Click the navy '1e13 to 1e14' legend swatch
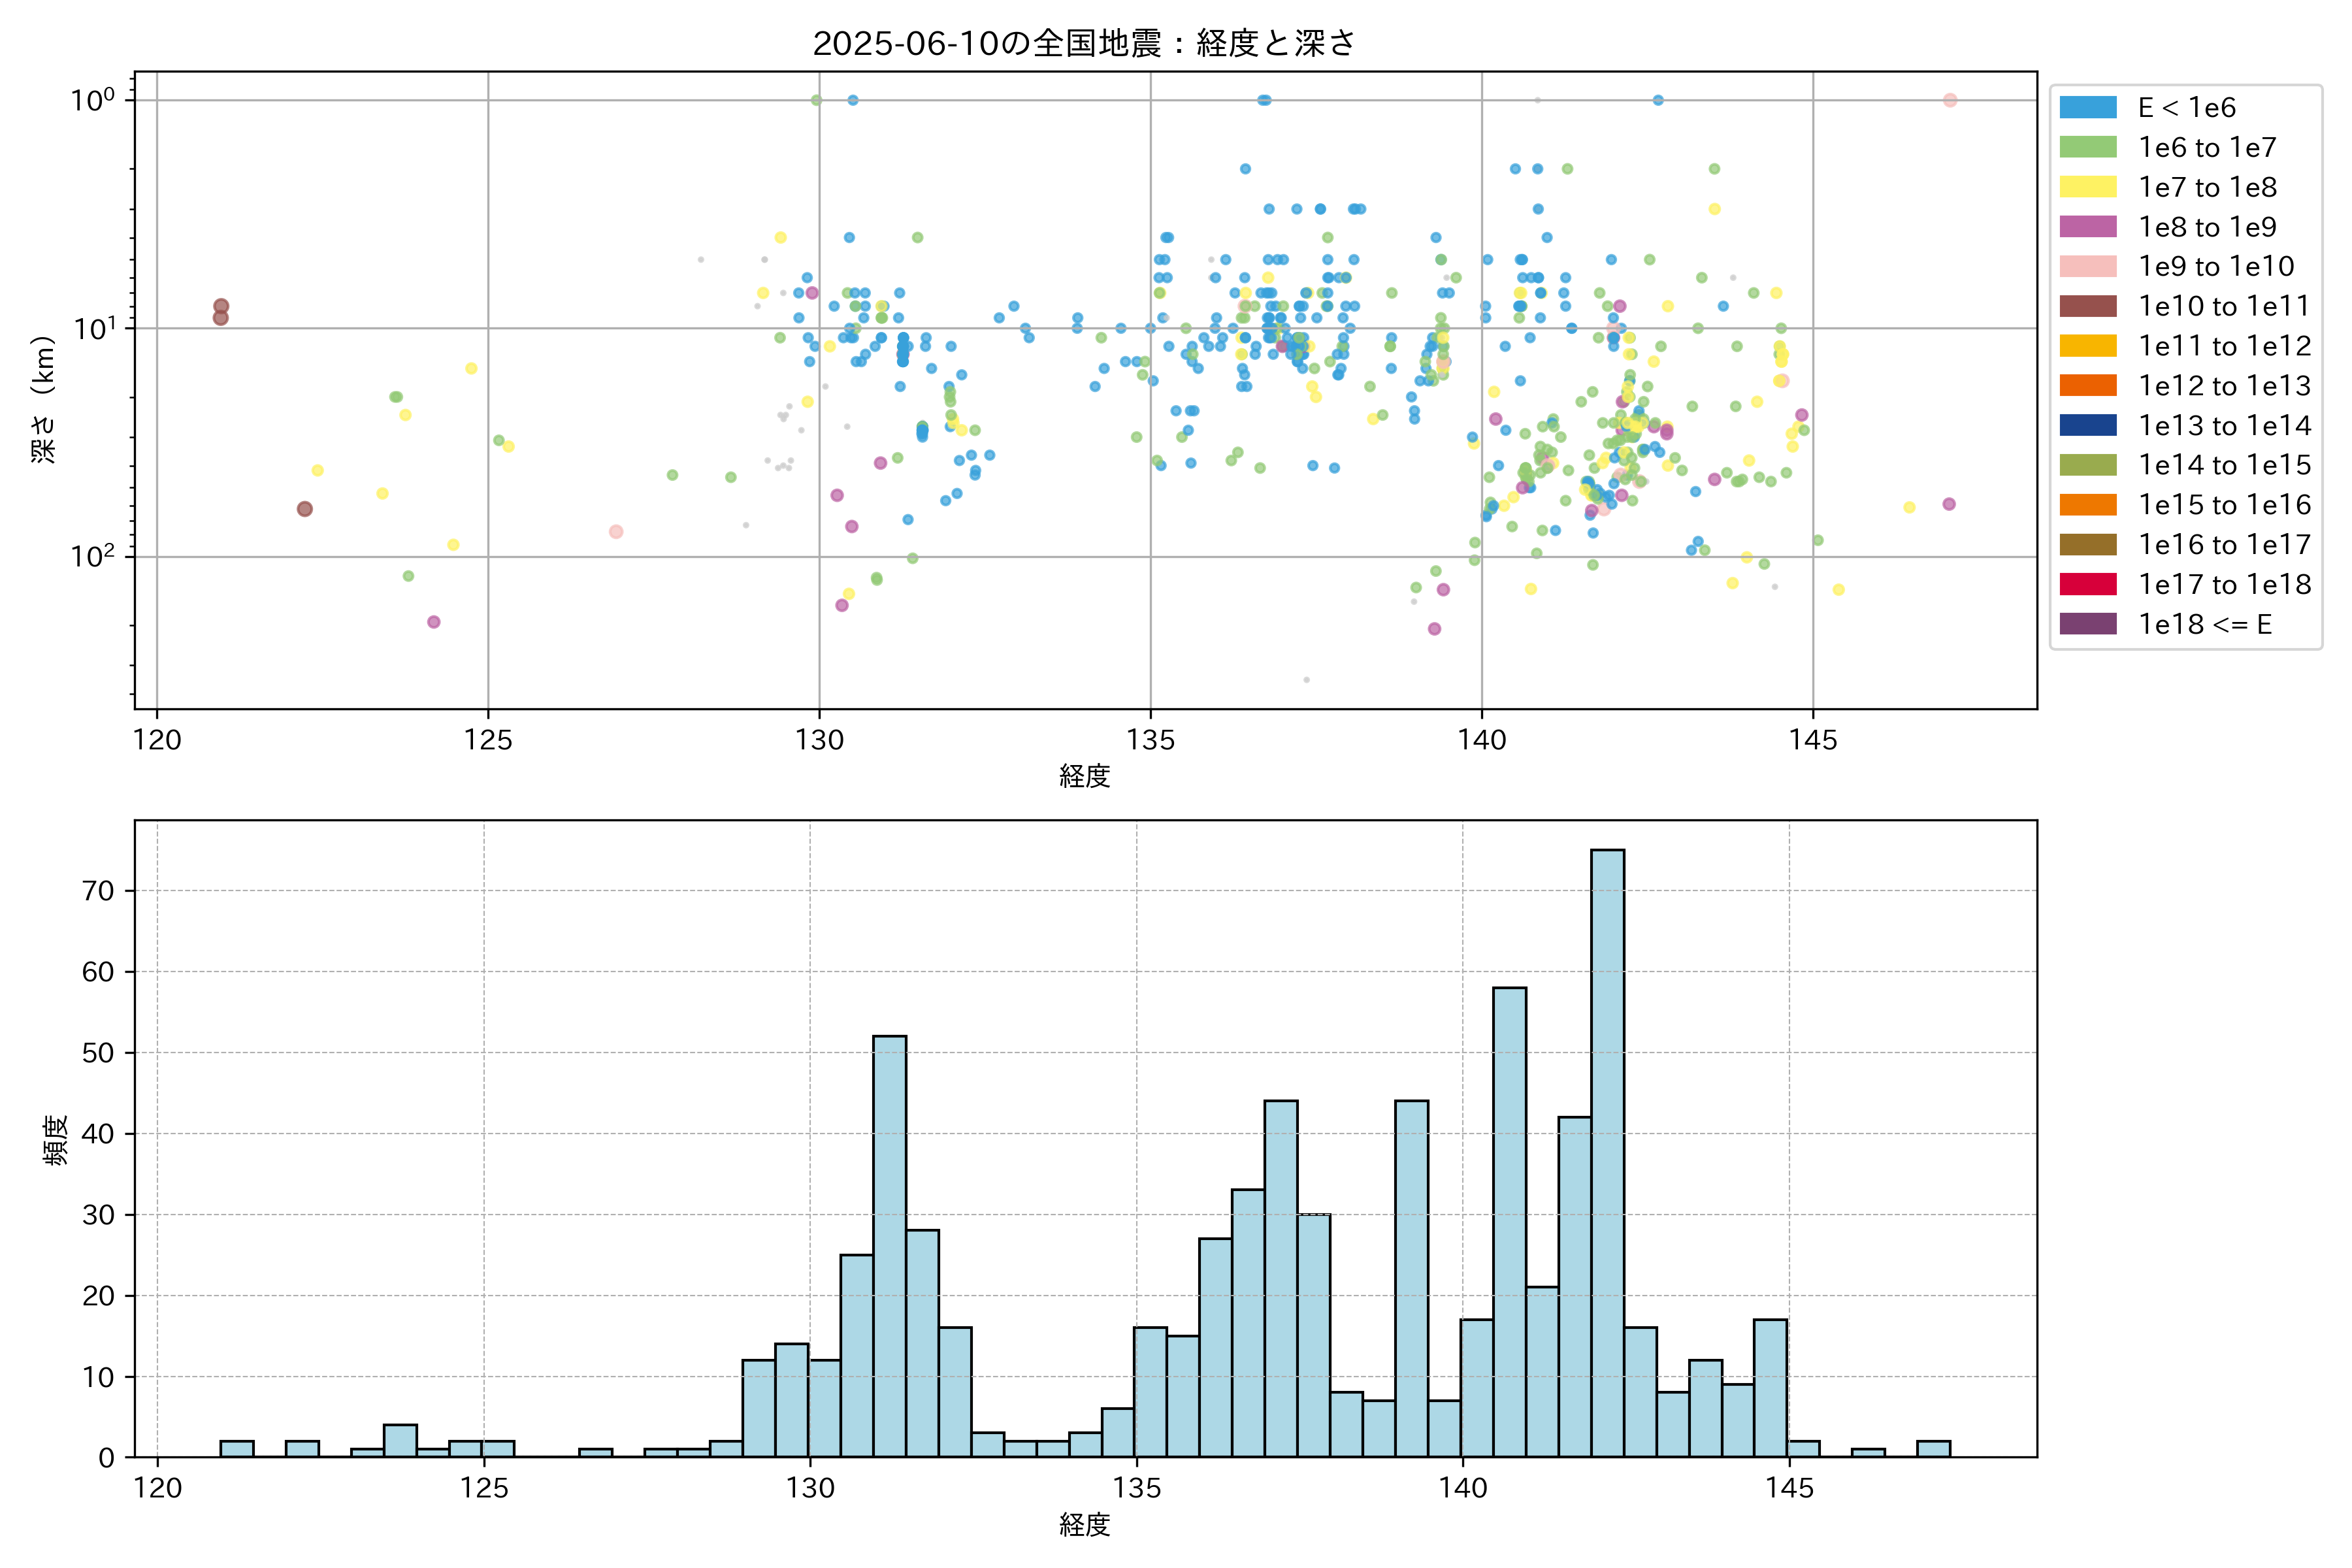 (x=2088, y=425)
